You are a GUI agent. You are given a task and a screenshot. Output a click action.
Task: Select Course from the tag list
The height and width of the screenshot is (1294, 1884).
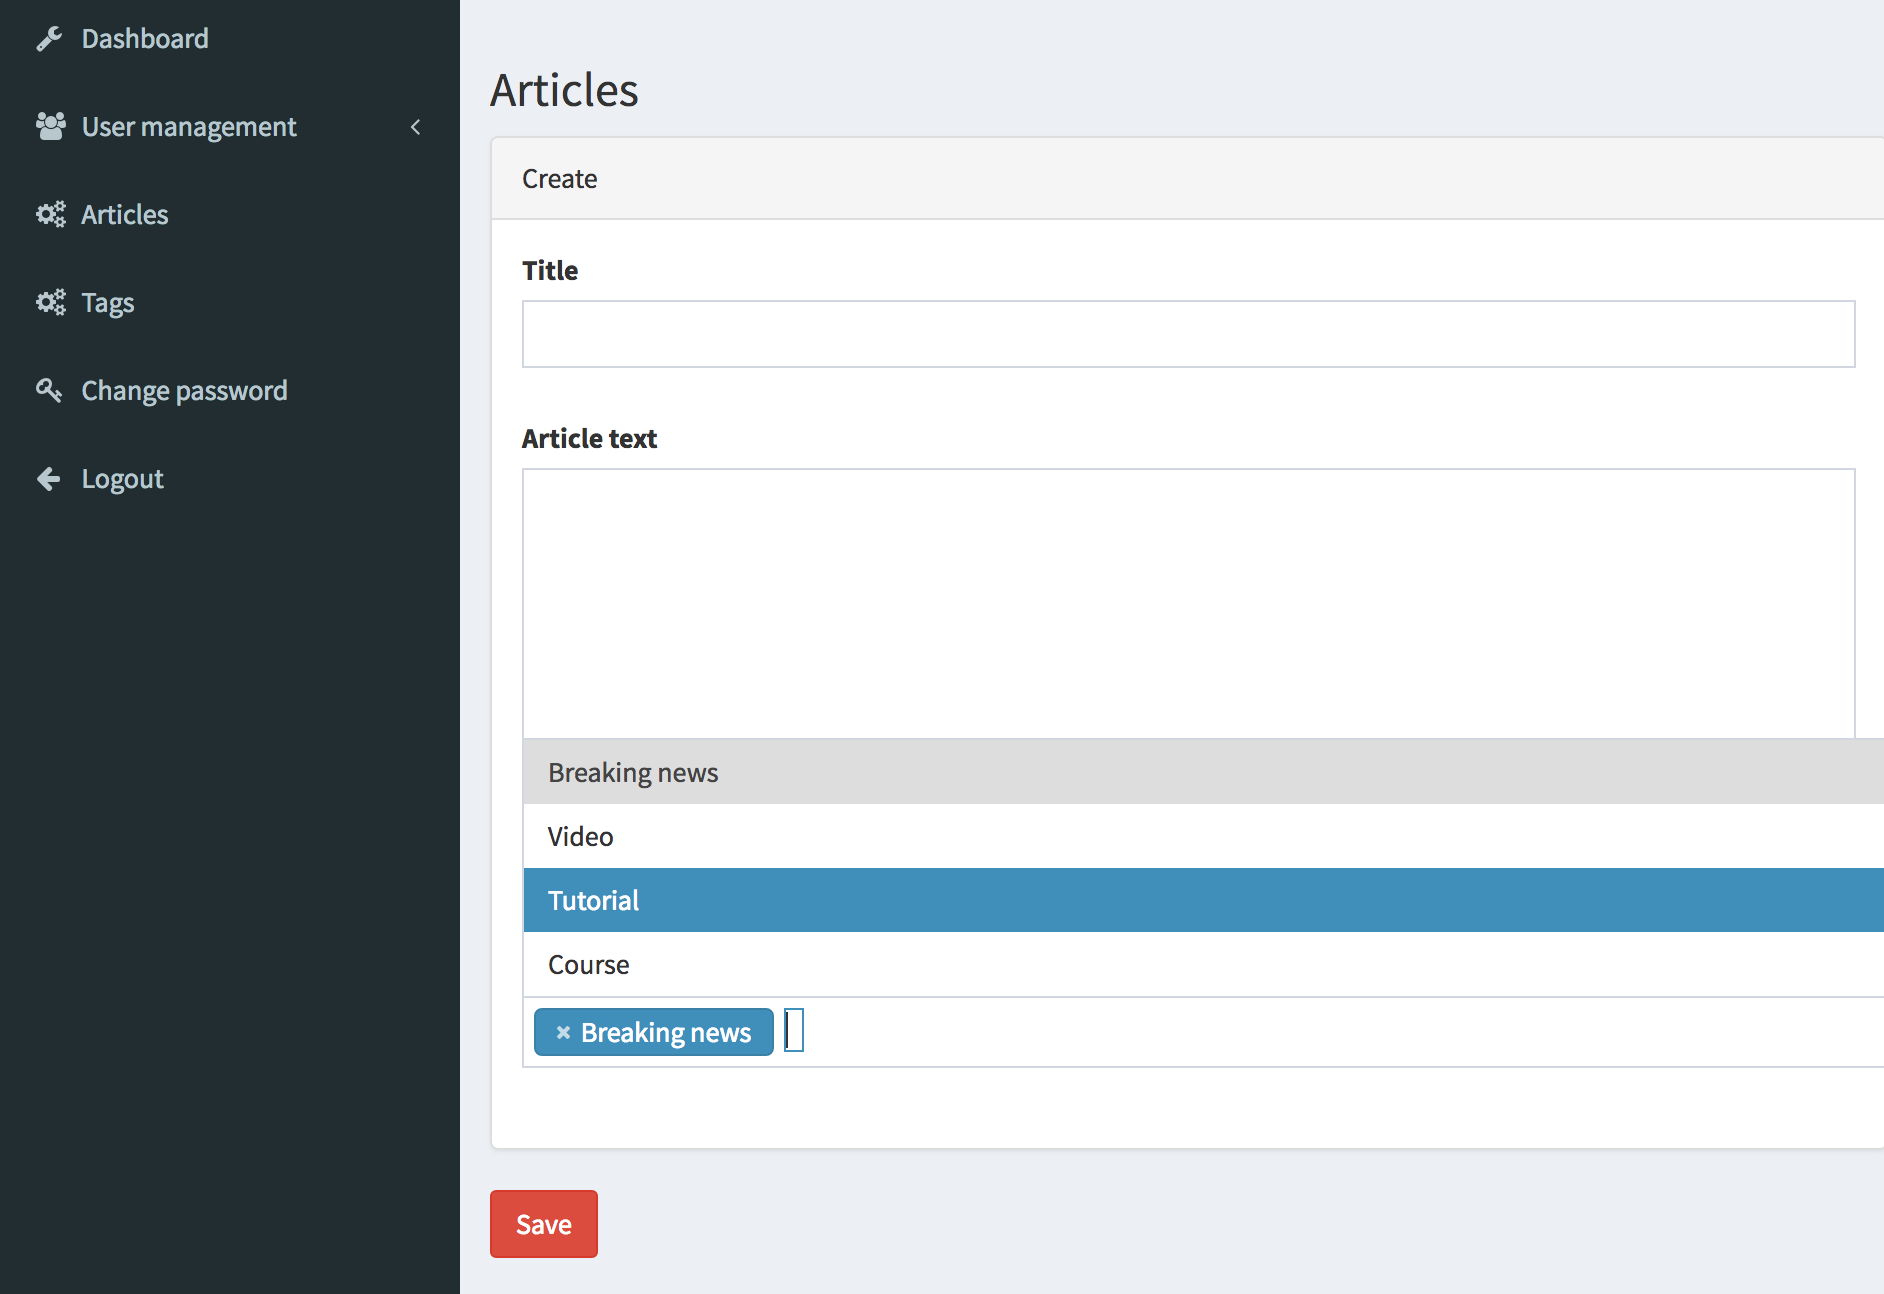[588, 964]
